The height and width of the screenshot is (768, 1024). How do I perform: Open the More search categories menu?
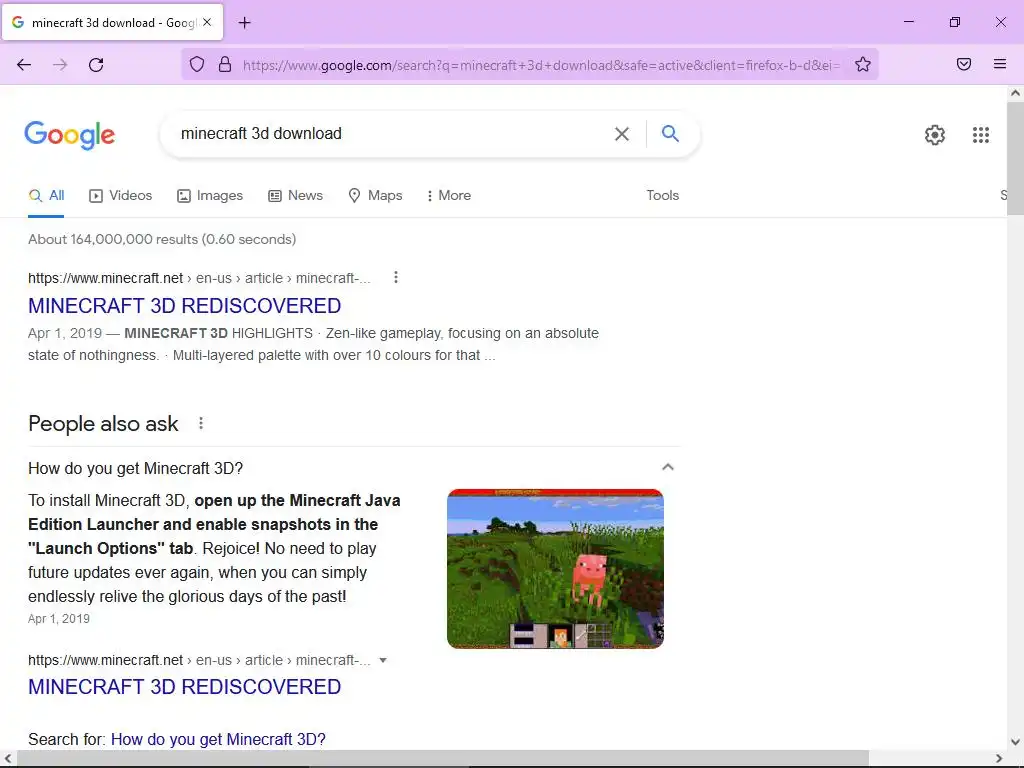pos(449,195)
